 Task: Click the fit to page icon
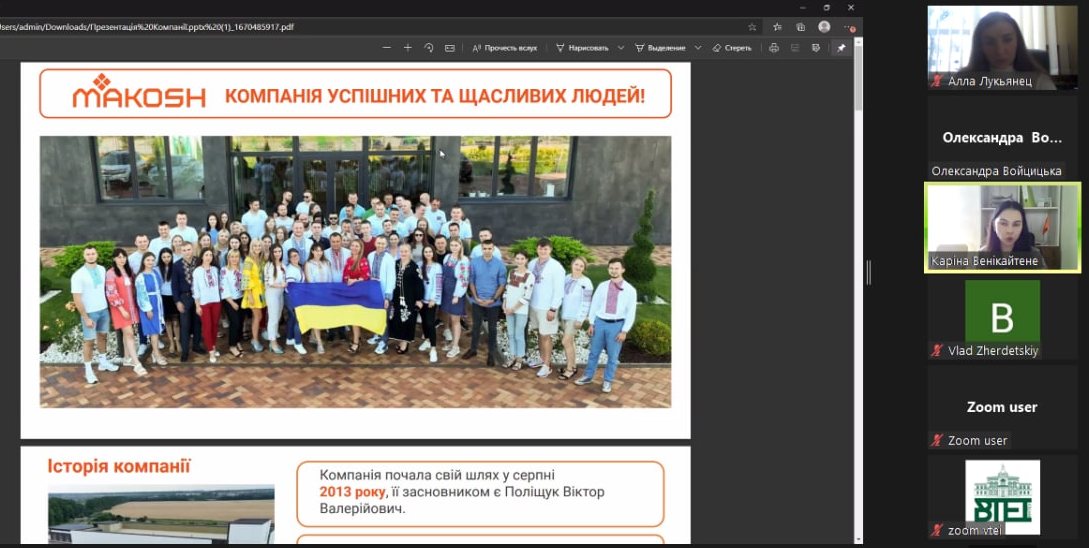[450, 48]
